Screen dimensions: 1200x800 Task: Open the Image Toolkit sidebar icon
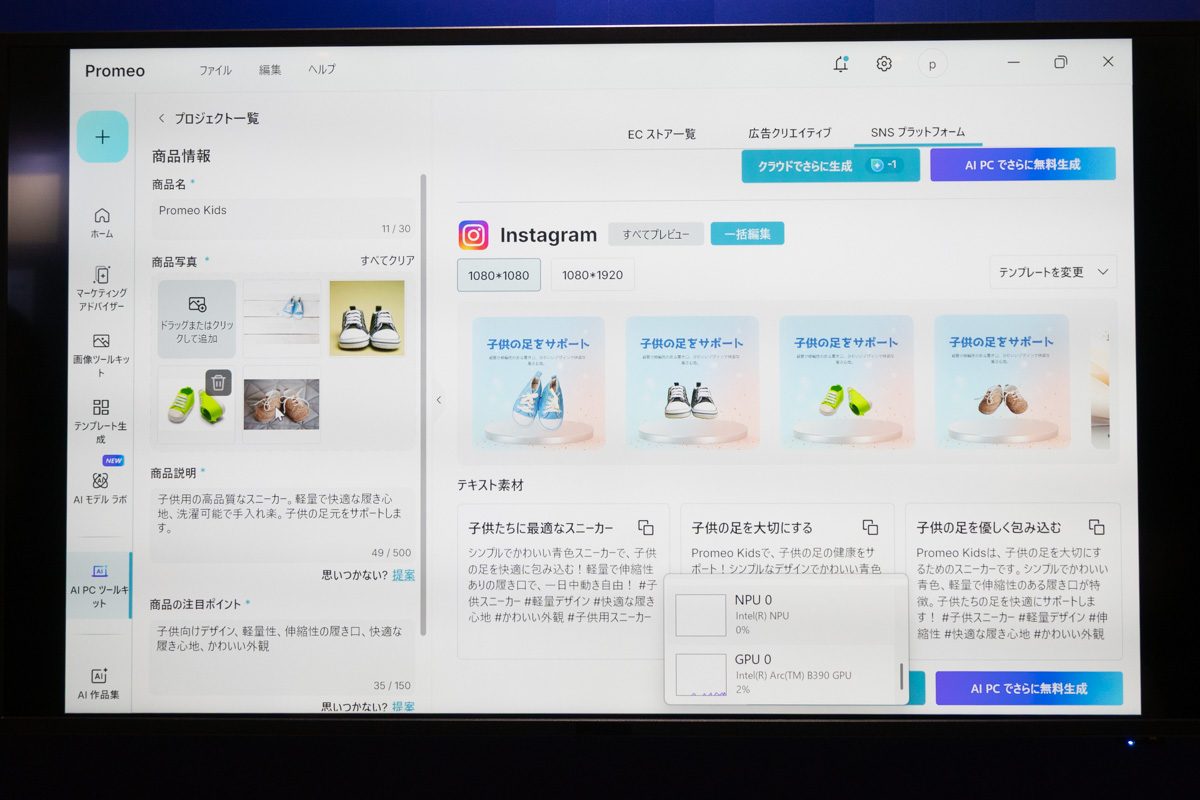pyautogui.click(x=102, y=348)
